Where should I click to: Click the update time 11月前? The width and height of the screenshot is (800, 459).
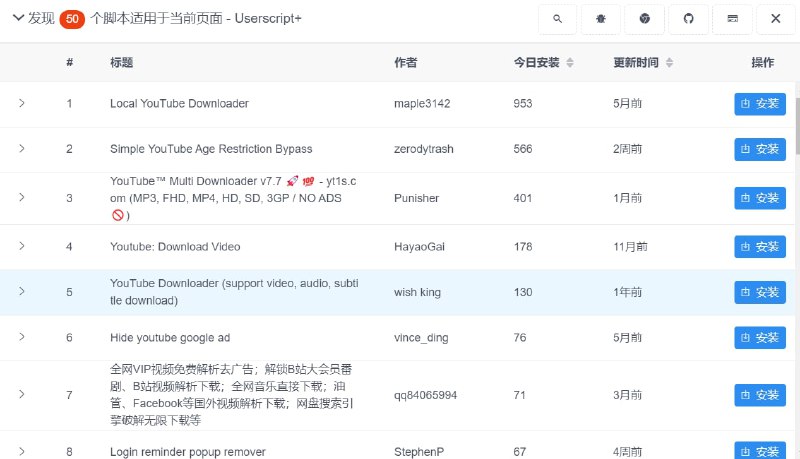tap(630, 247)
